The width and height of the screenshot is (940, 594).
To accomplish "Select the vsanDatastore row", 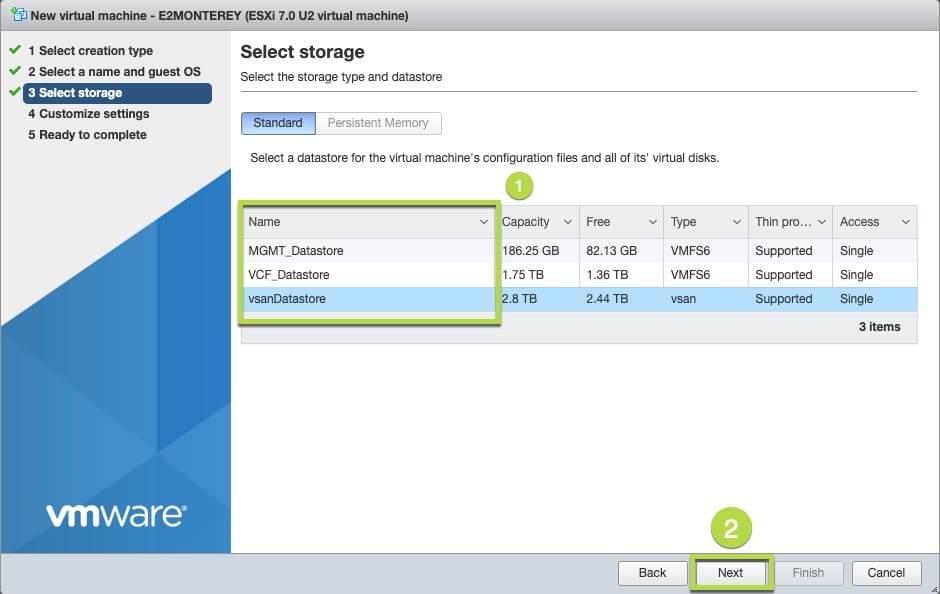I will point(579,298).
